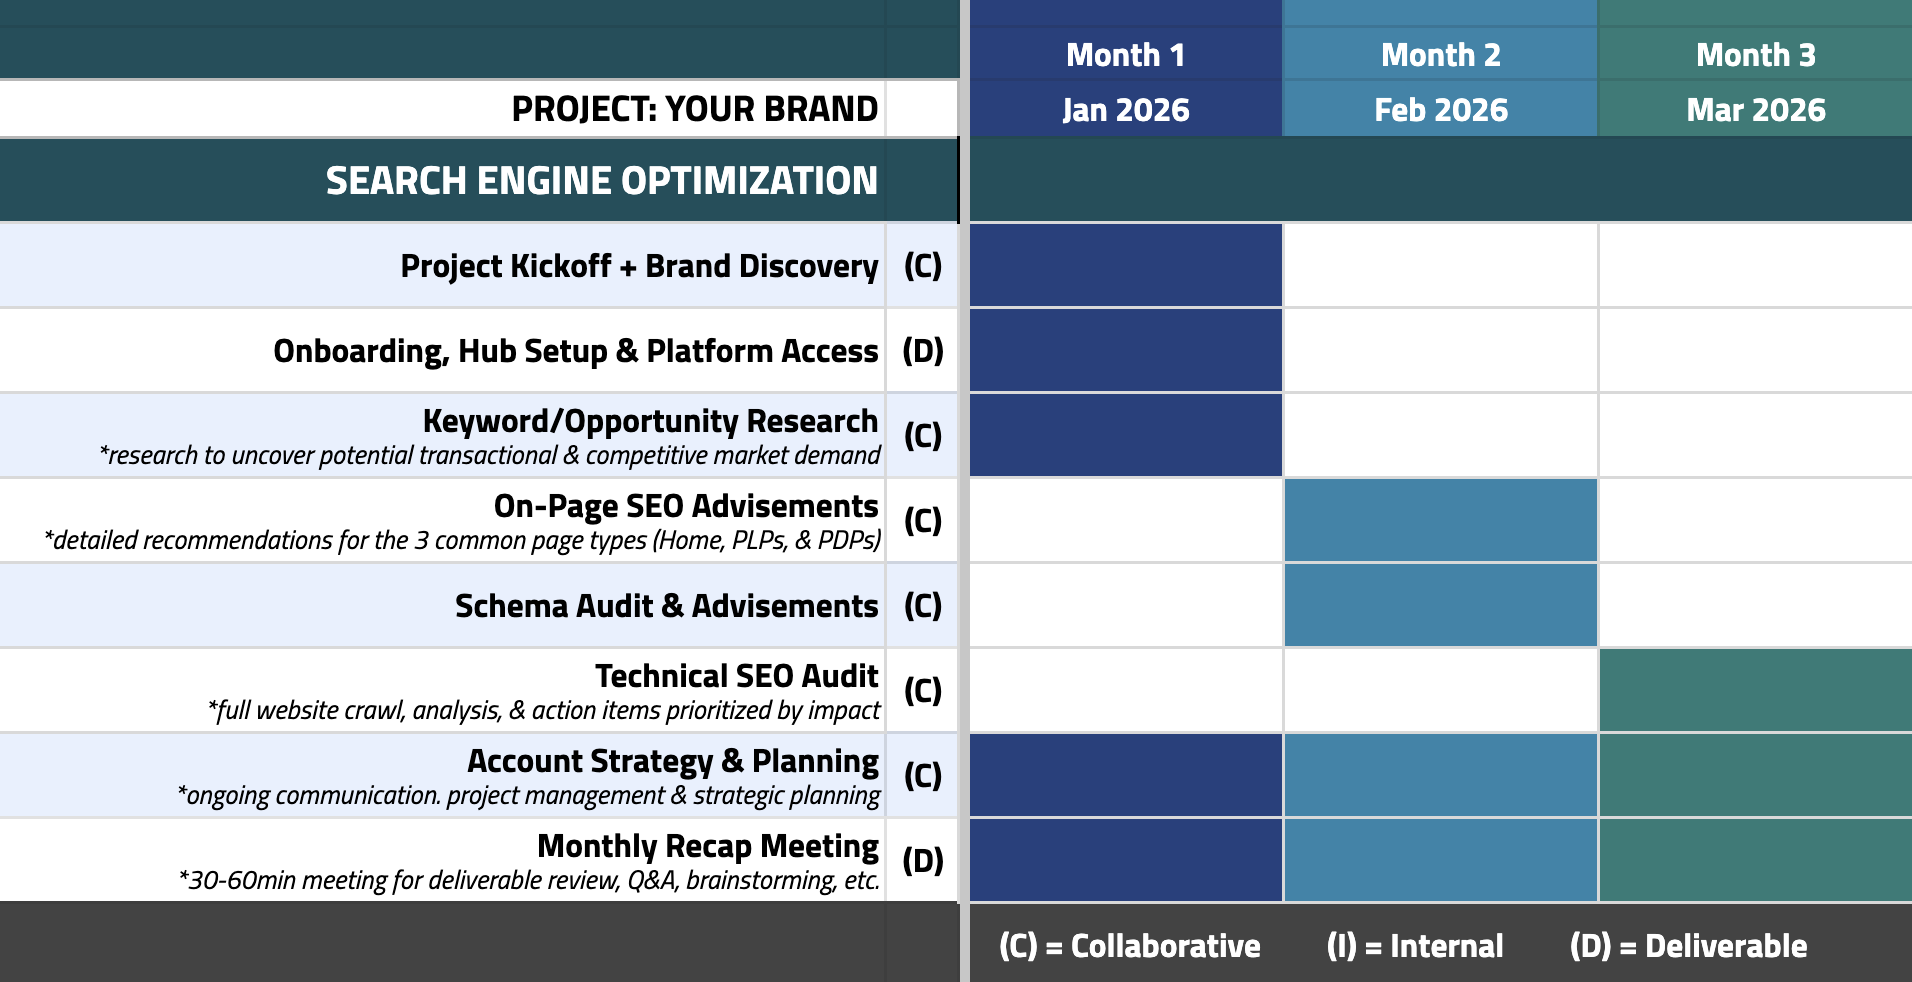The height and width of the screenshot is (982, 1912).
Task: Click the Schema Audit & Advisements label
Action: click(666, 606)
